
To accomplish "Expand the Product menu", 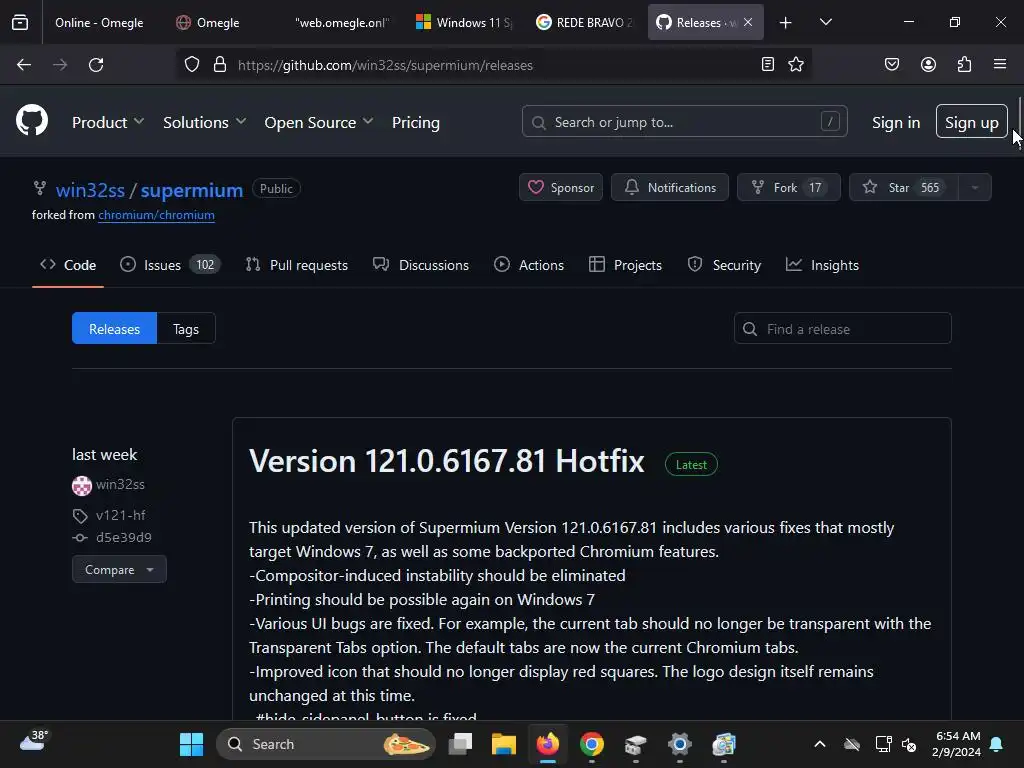I will point(108,122).
